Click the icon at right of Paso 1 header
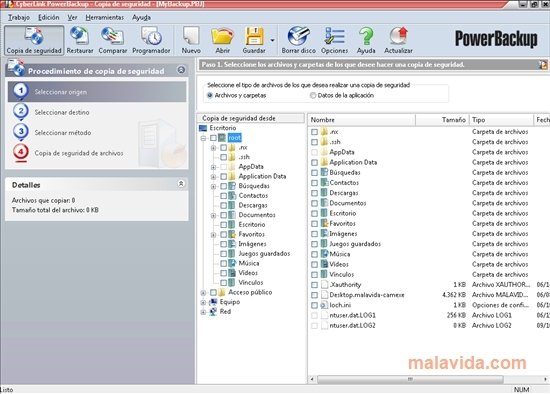This screenshot has height=394, width=550. coord(543,65)
